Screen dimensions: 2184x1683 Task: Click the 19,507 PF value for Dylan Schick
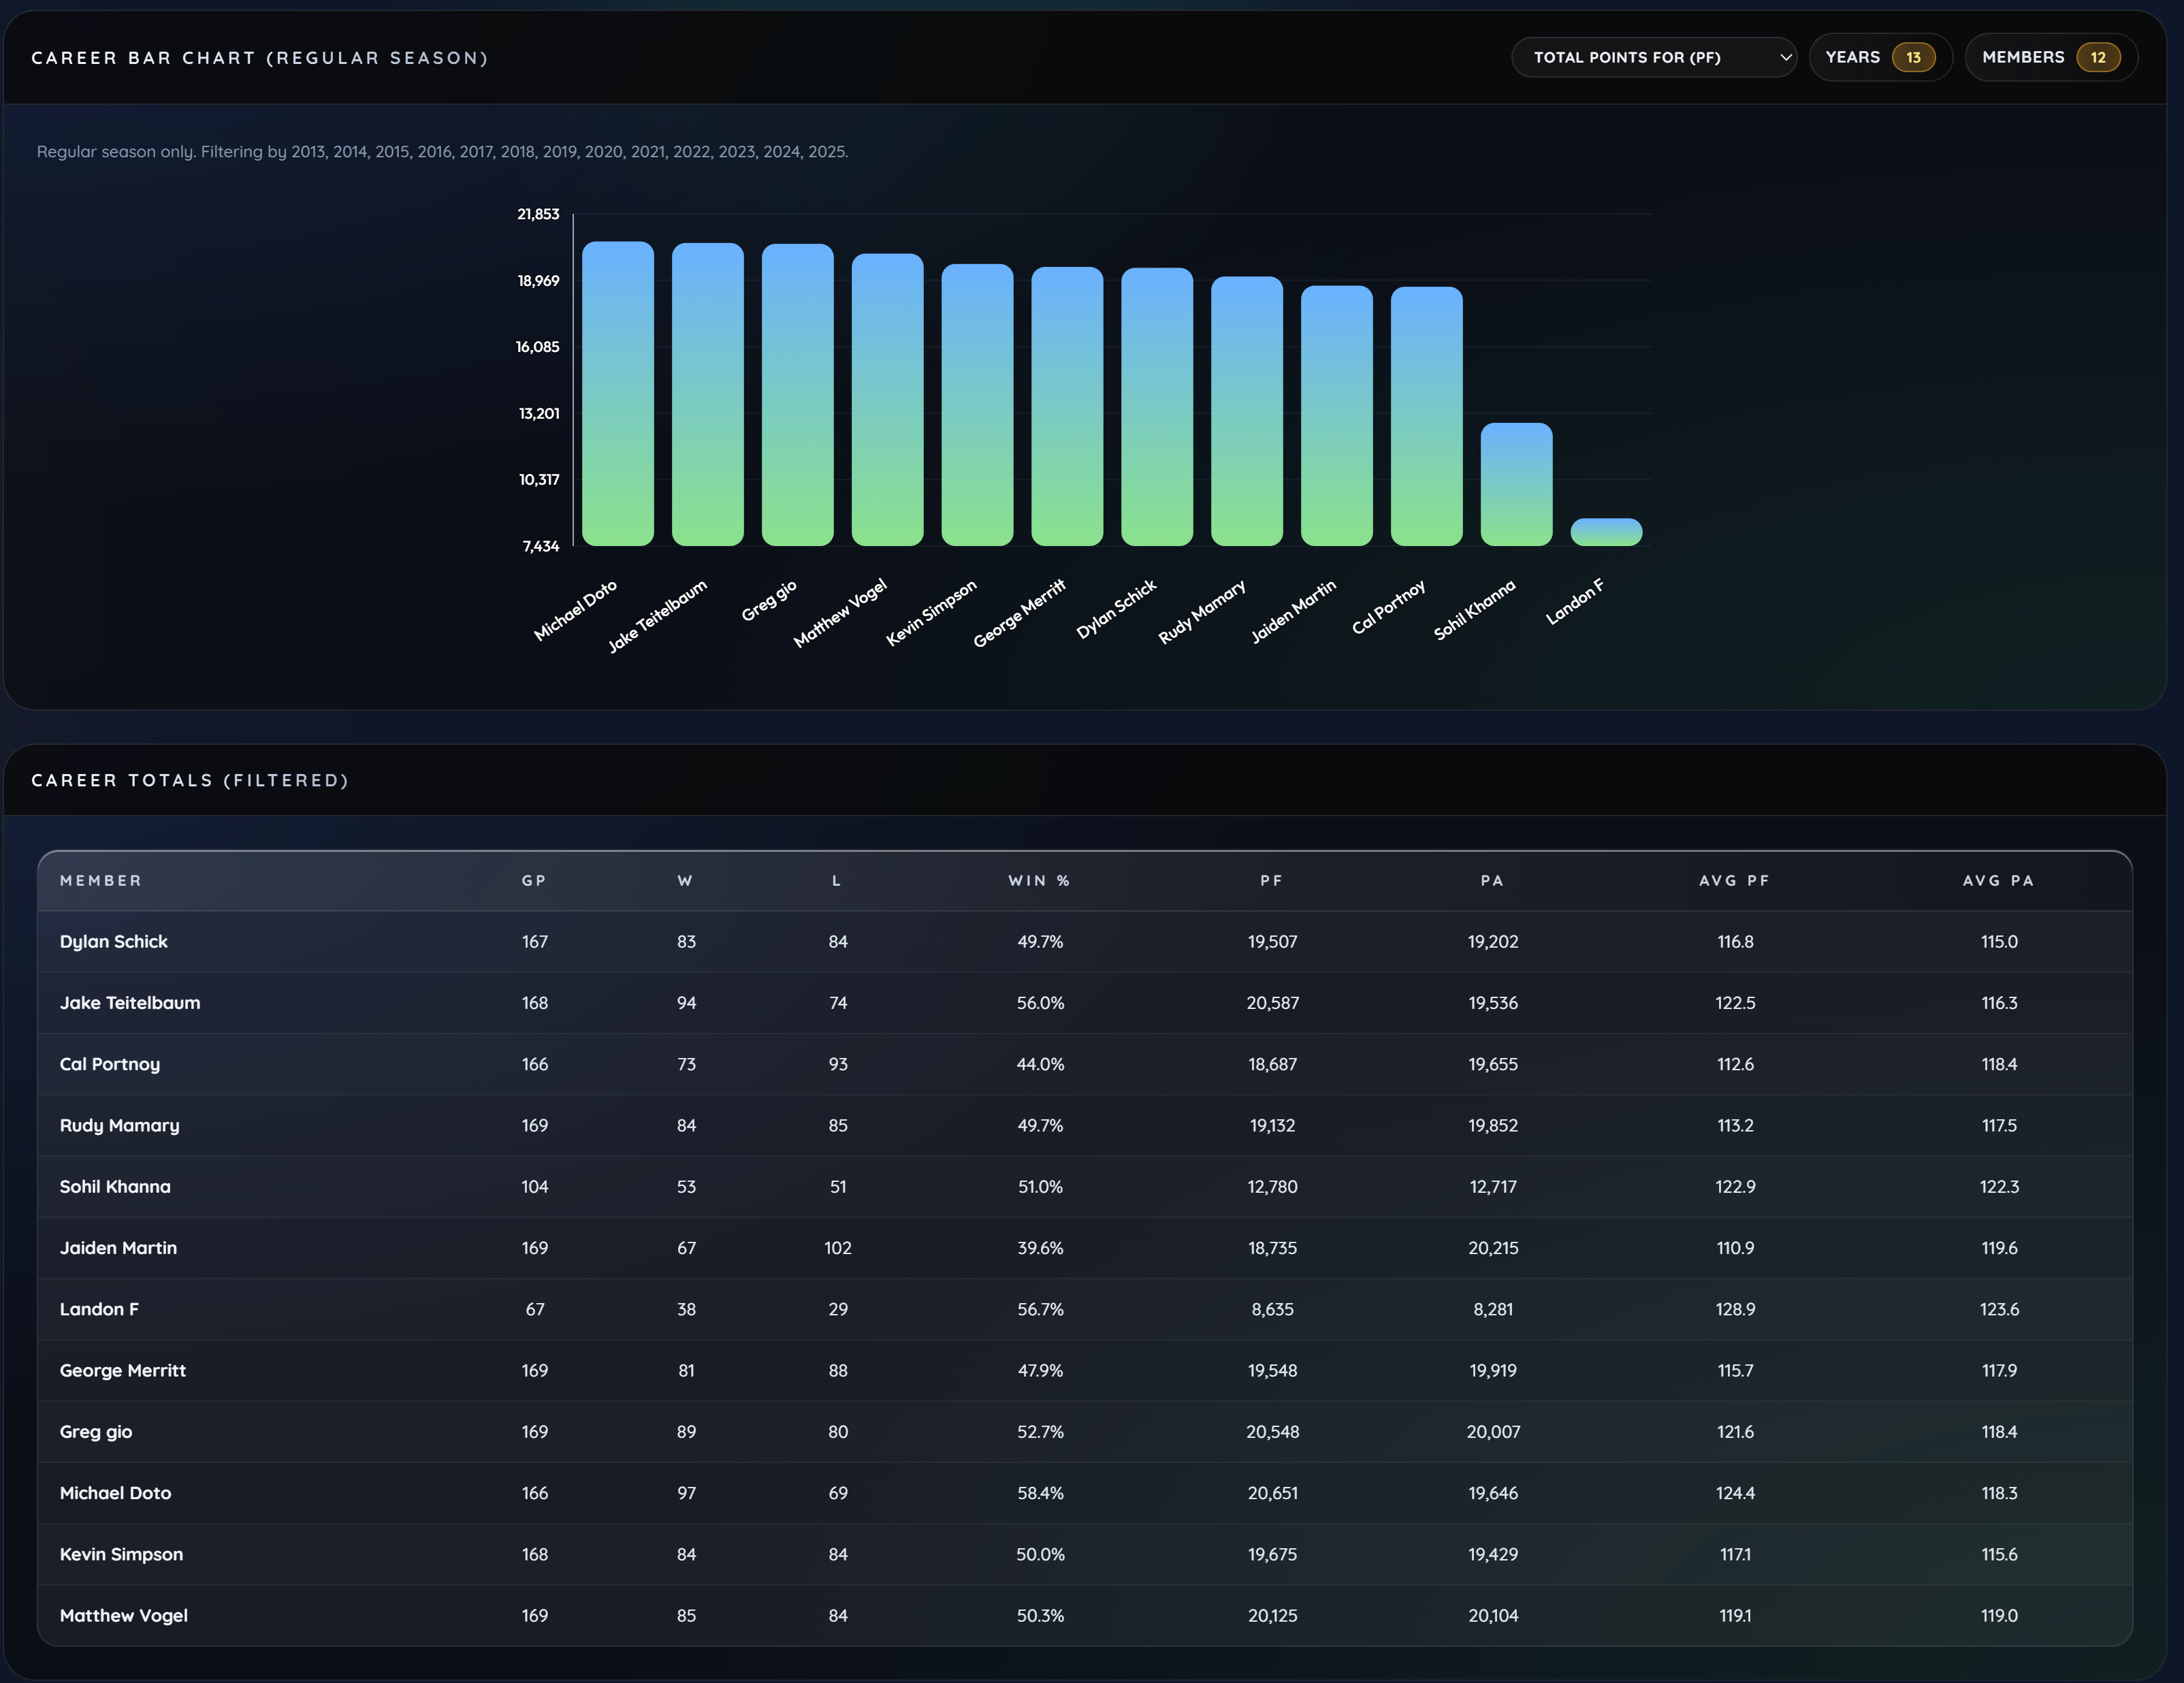point(1272,942)
